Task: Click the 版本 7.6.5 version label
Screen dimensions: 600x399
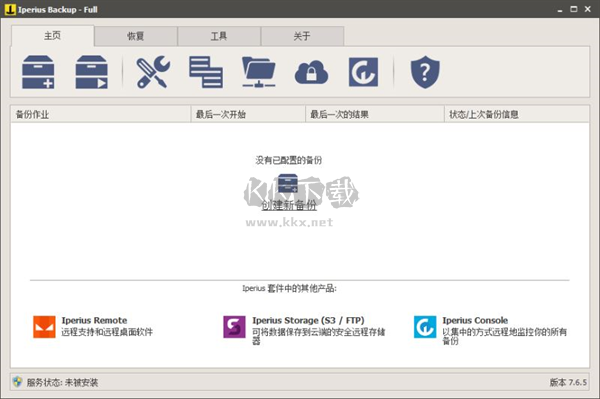Action: [568, 382]
